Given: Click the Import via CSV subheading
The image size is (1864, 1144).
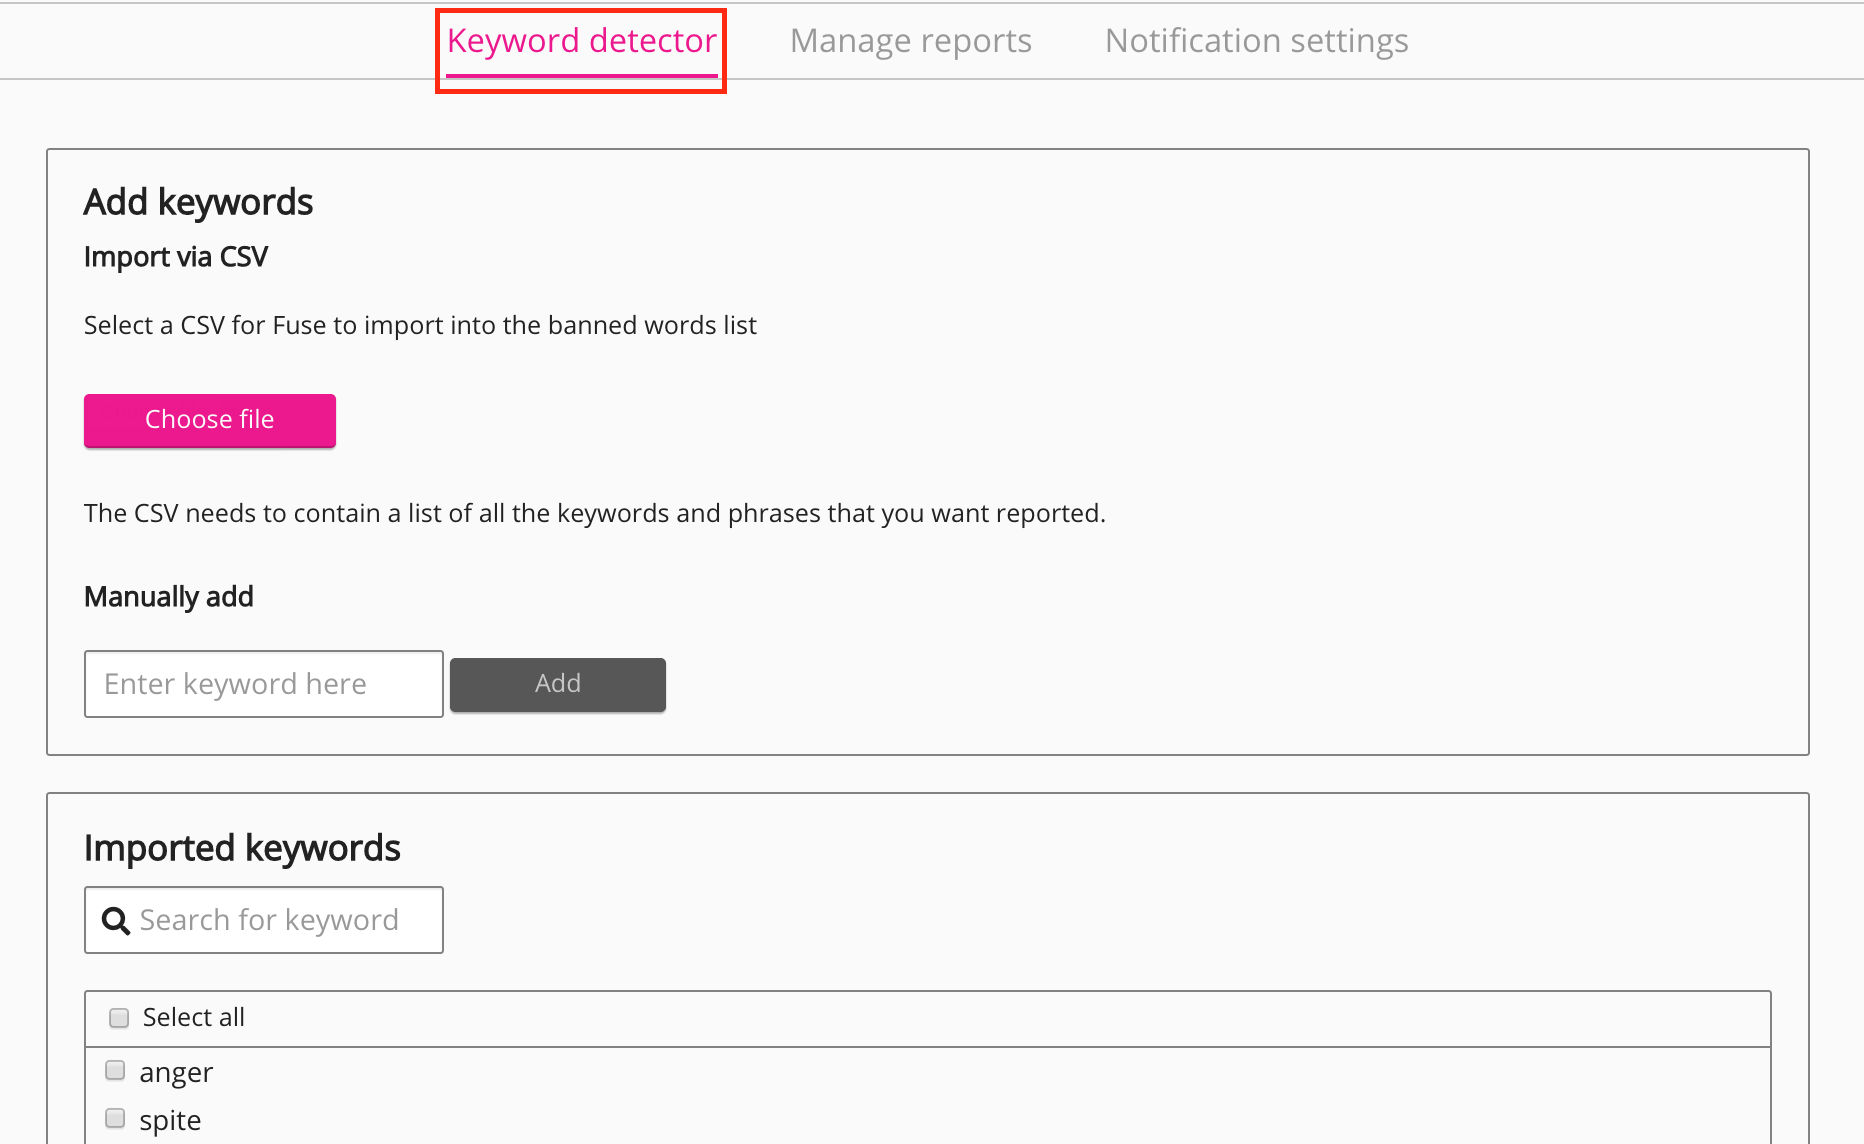Looking at the screenshot, I should coord(176,257).
